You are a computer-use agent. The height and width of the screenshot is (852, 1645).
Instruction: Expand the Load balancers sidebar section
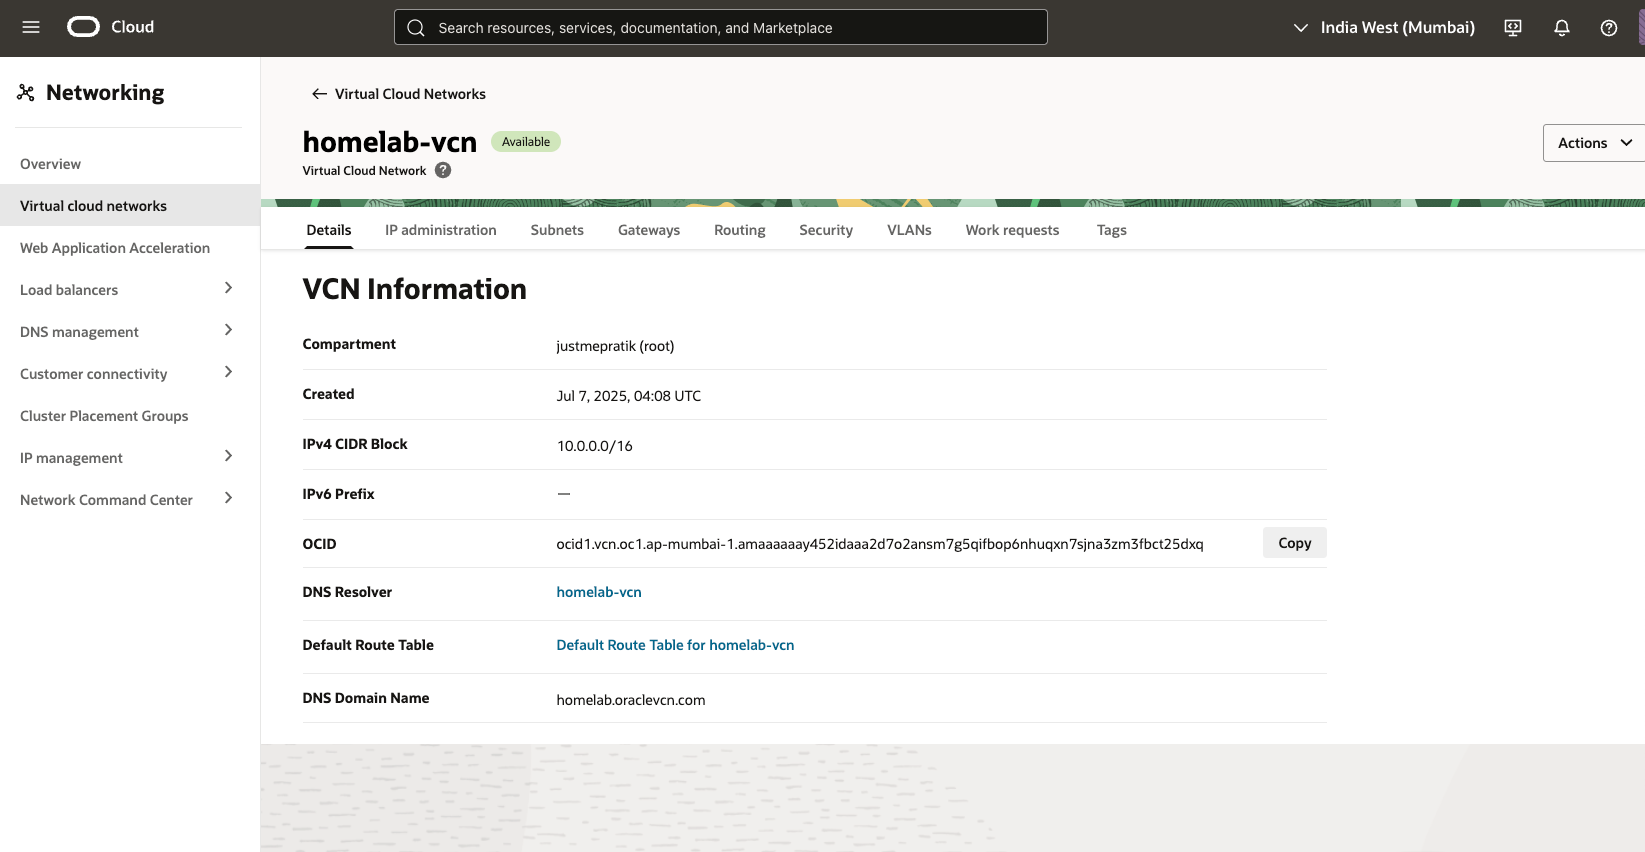tap(228, 289)
